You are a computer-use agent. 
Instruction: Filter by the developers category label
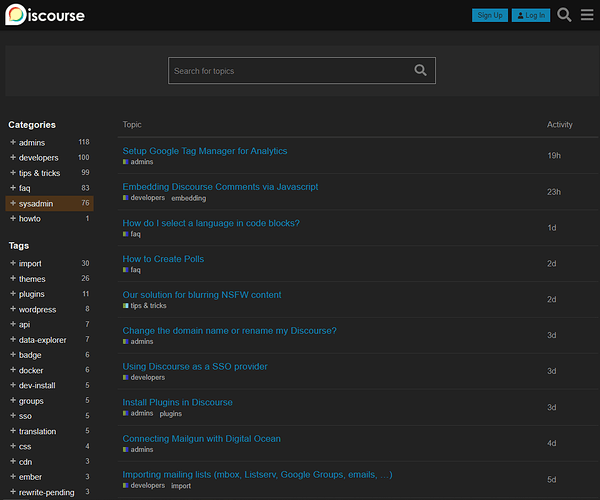pyautogui.click(x=39, y=158)
